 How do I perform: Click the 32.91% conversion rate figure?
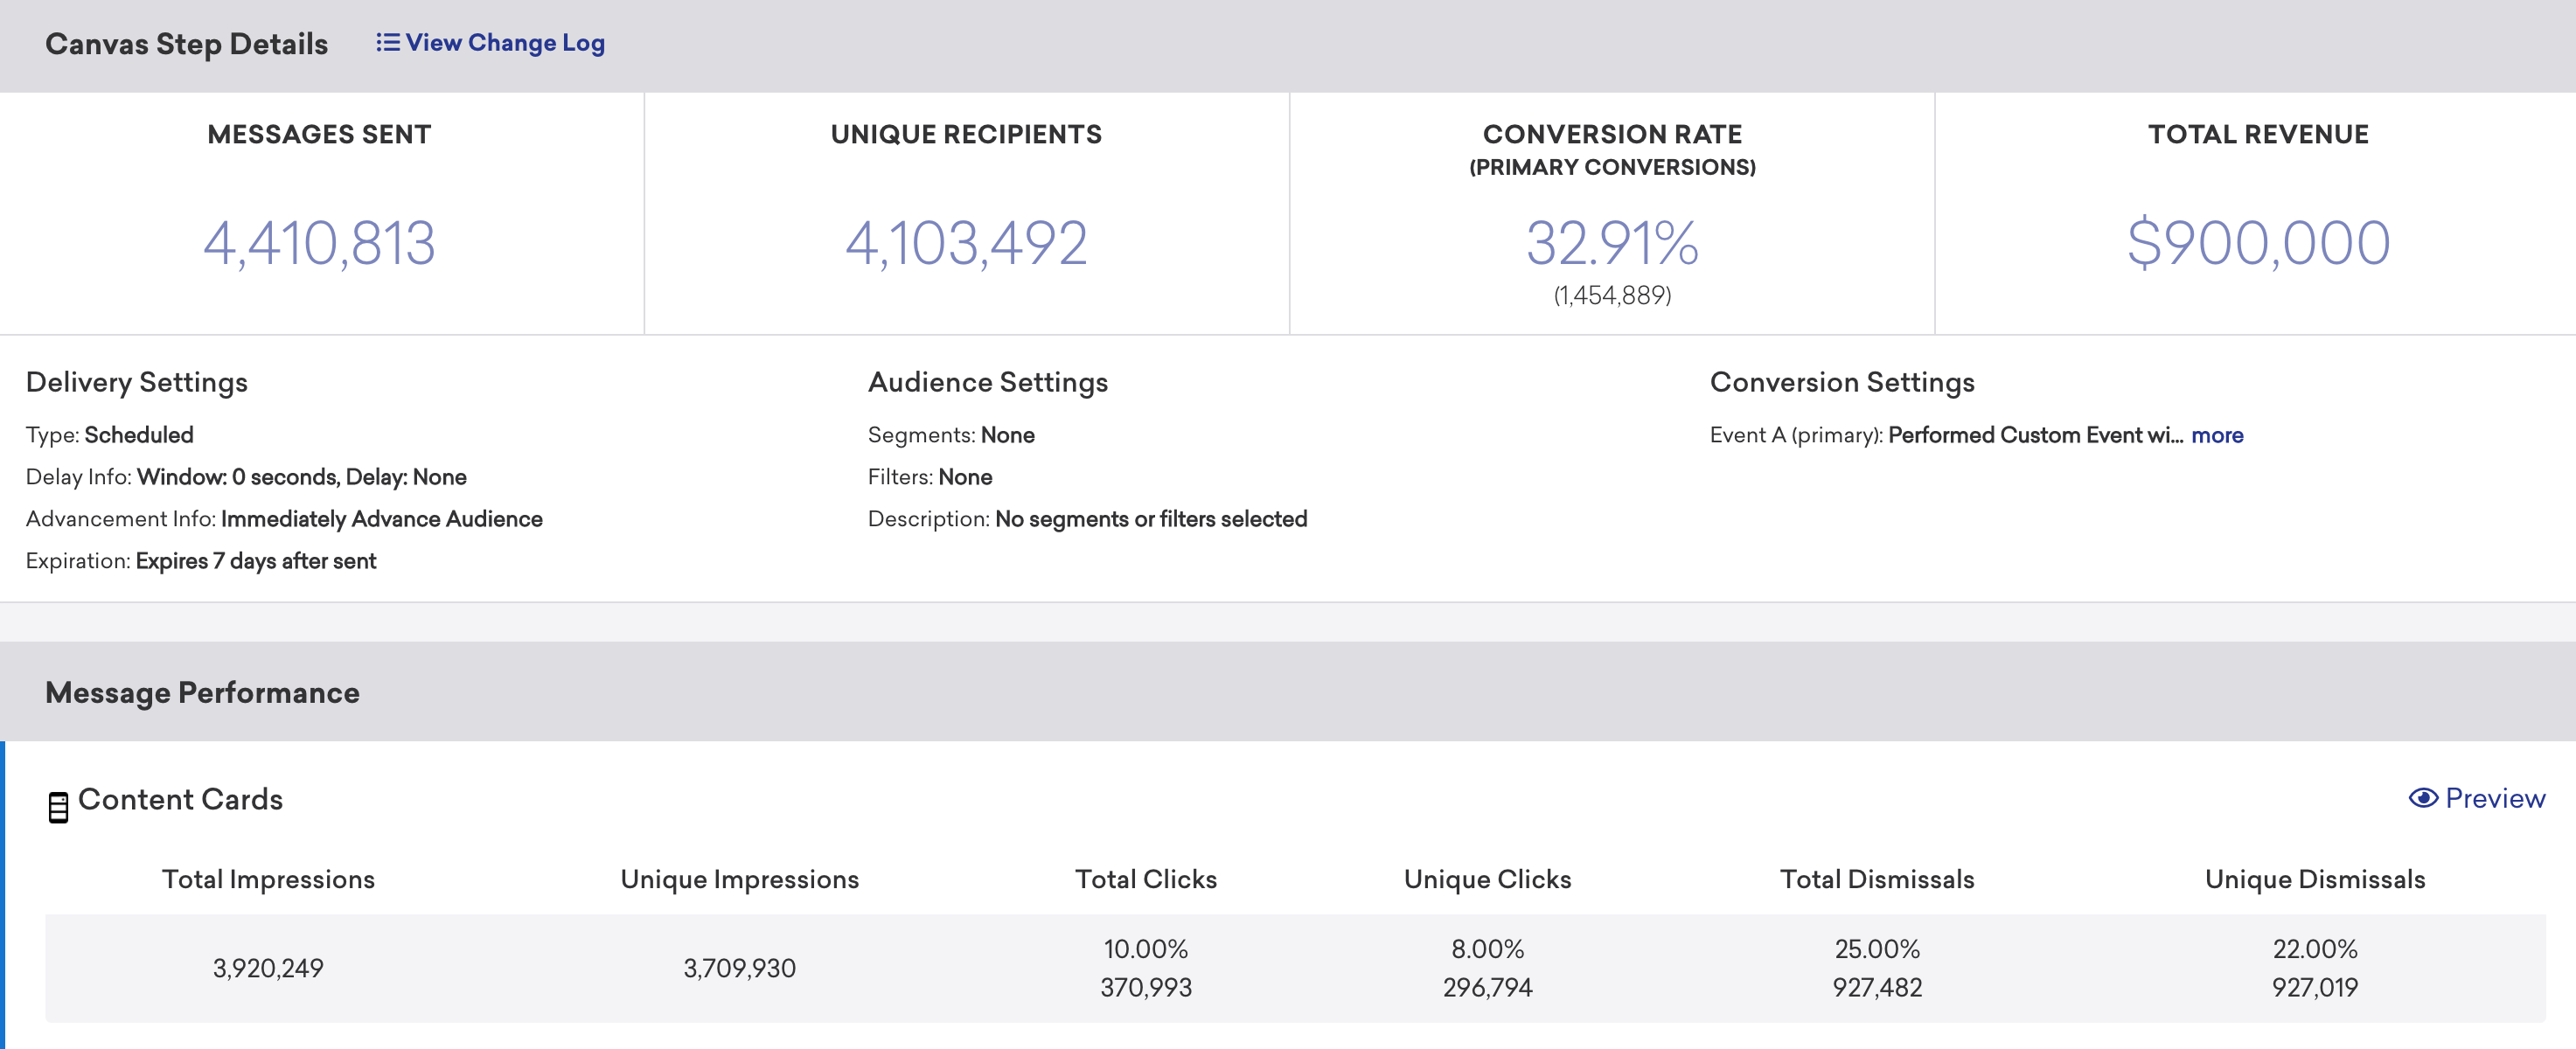1611,243
